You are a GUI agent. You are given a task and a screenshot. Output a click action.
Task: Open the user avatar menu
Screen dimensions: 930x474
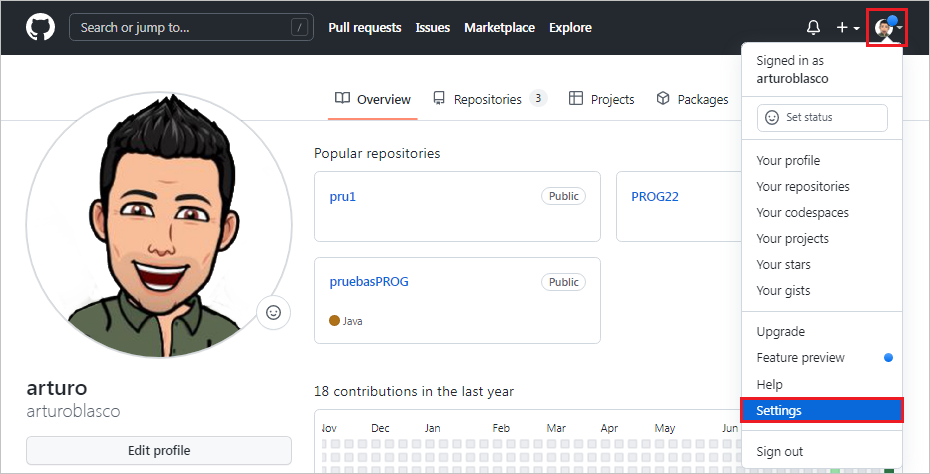pyautogui.click(x=887, y=27)
